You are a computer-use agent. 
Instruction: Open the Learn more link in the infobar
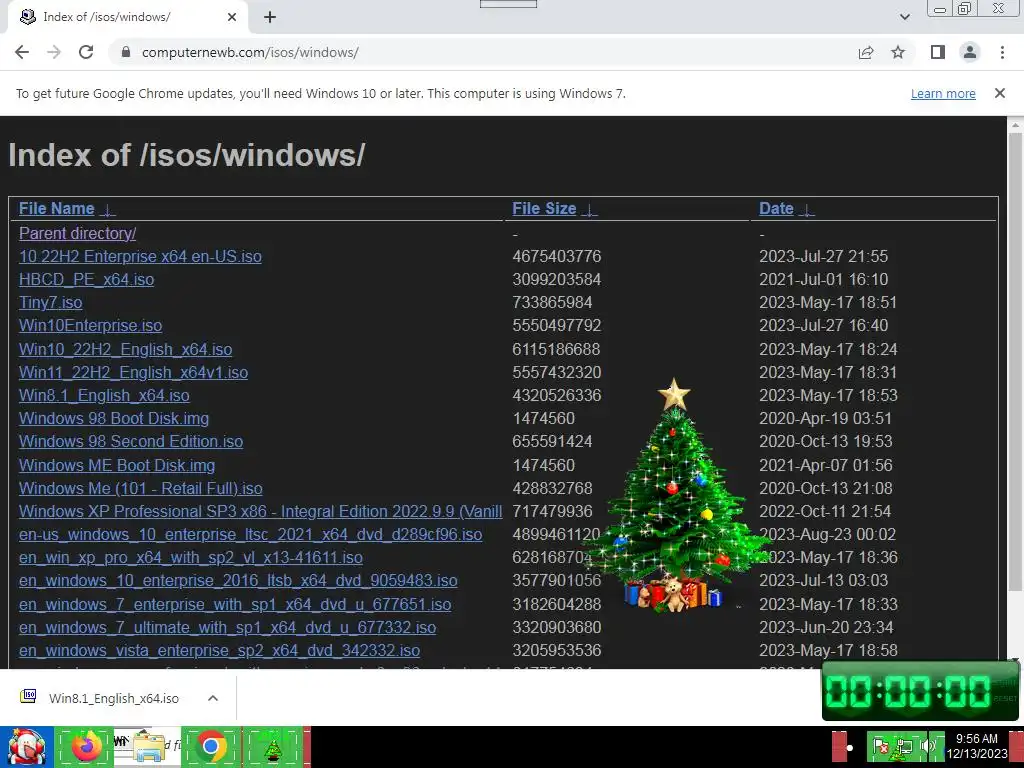pyautogui.click(x=943, y=93)
